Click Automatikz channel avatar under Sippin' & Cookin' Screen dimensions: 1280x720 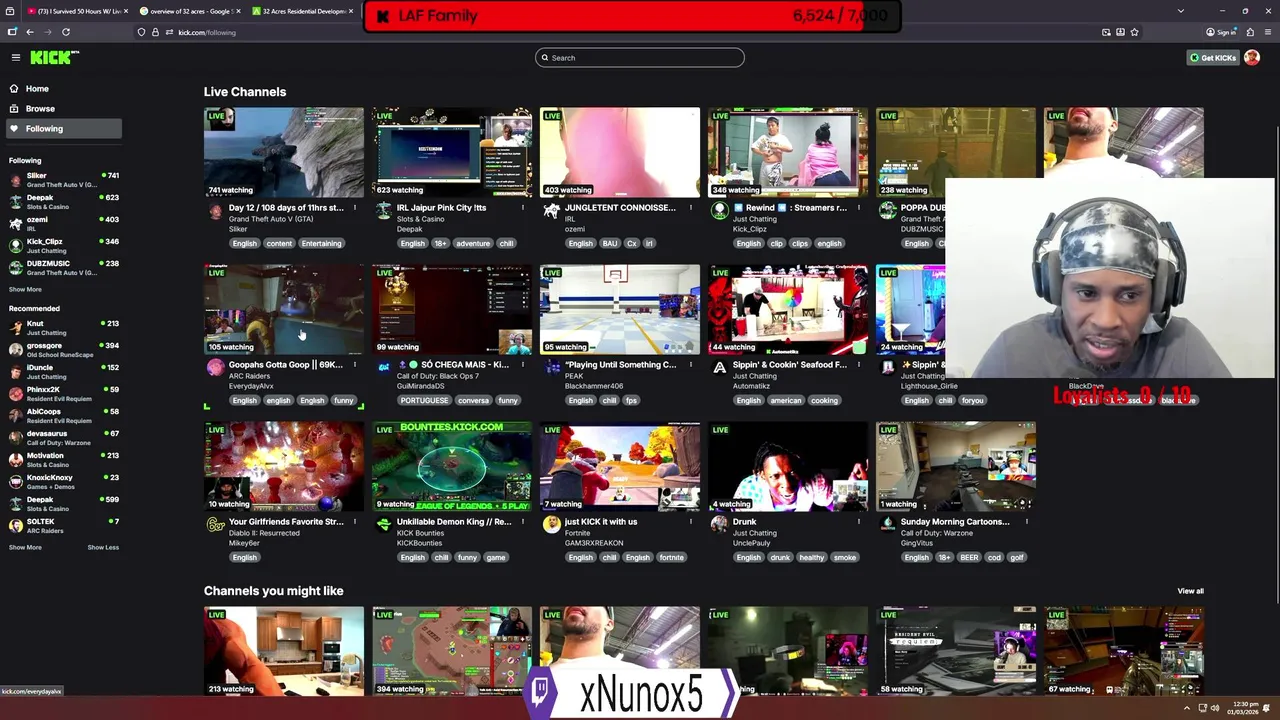[x=719, y=368]
